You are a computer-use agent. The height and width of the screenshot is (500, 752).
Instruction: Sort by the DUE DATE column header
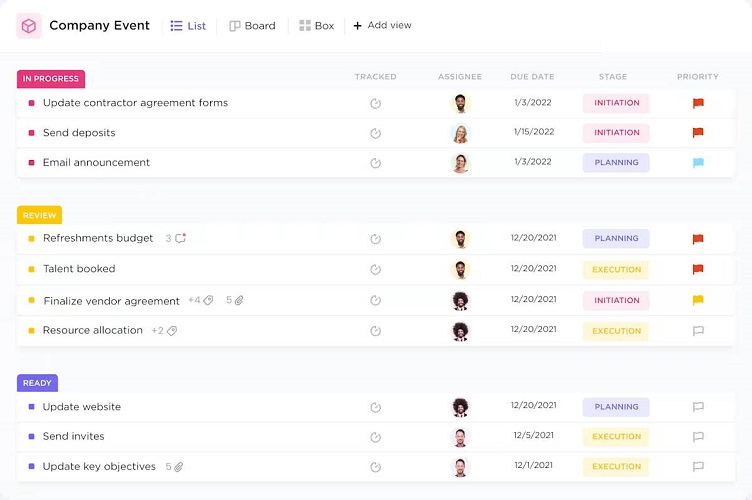[532, 77]
